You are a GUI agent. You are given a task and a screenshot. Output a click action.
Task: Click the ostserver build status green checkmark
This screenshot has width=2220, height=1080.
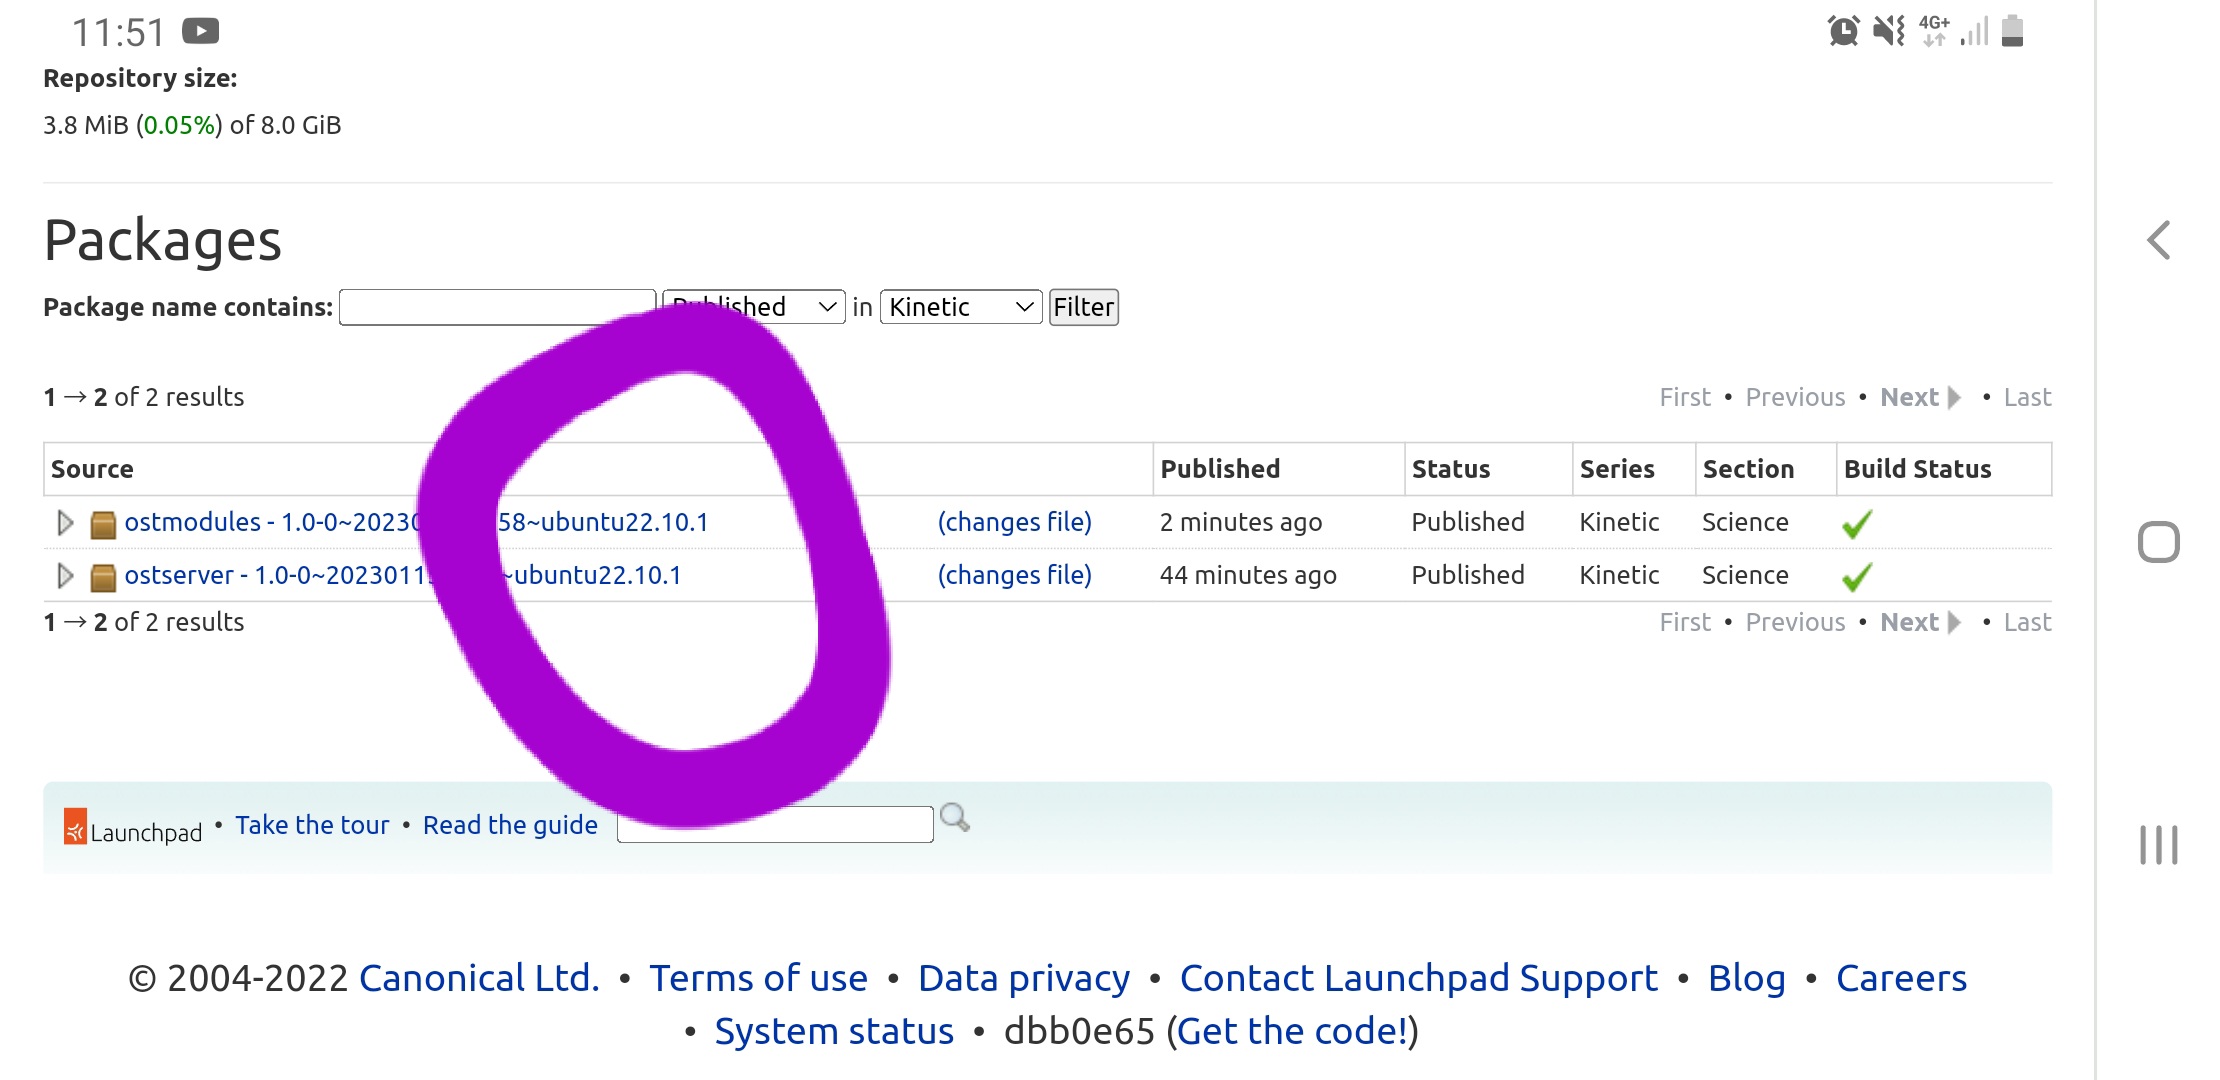(1857, 577)
